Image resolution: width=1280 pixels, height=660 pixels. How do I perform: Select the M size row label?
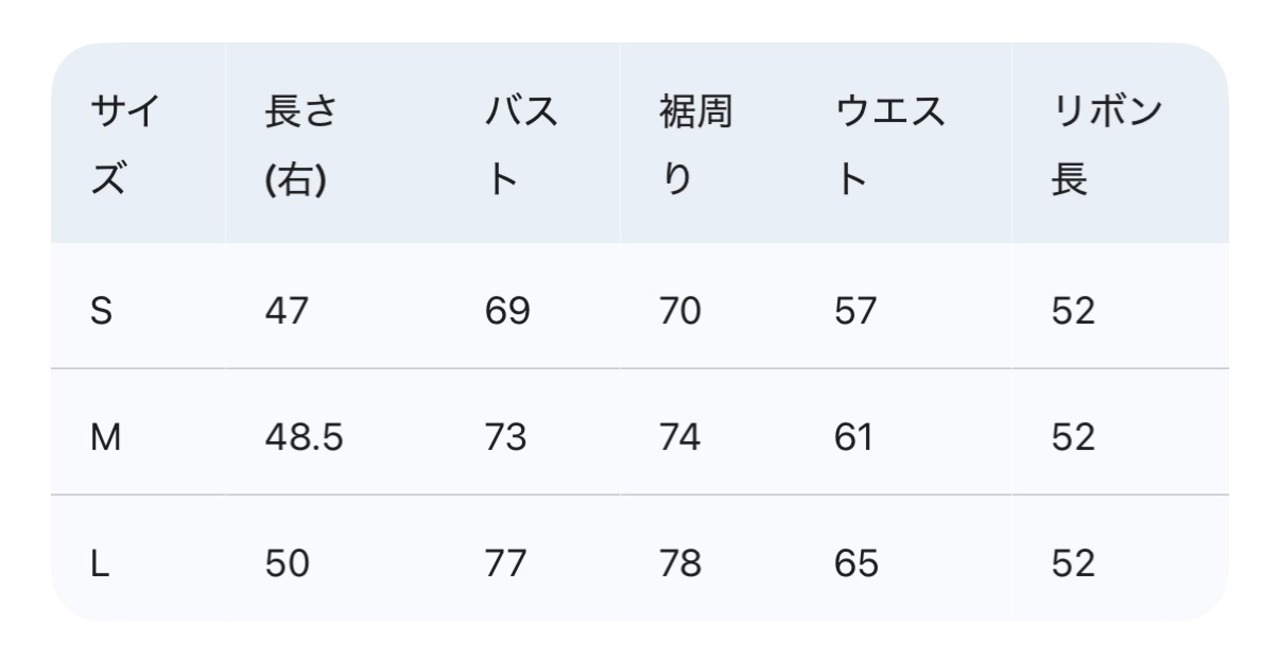[x=105, y=438]
